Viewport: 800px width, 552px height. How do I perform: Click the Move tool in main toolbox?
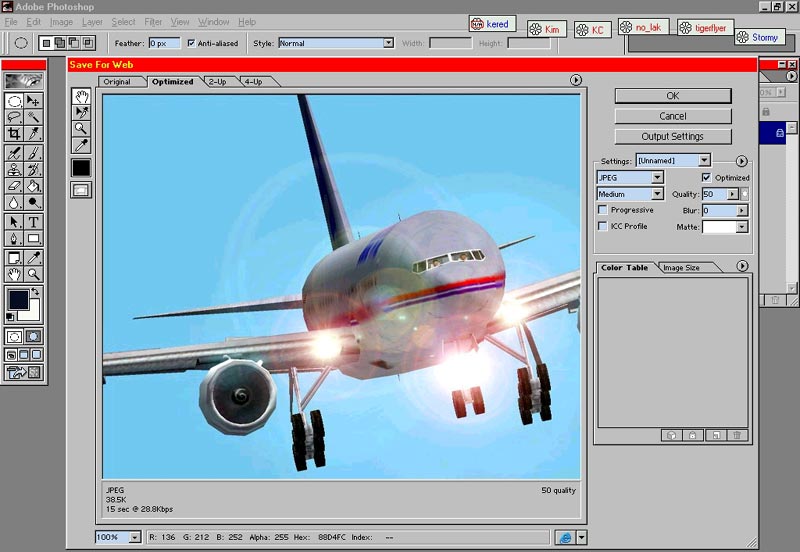pos(33,101)
